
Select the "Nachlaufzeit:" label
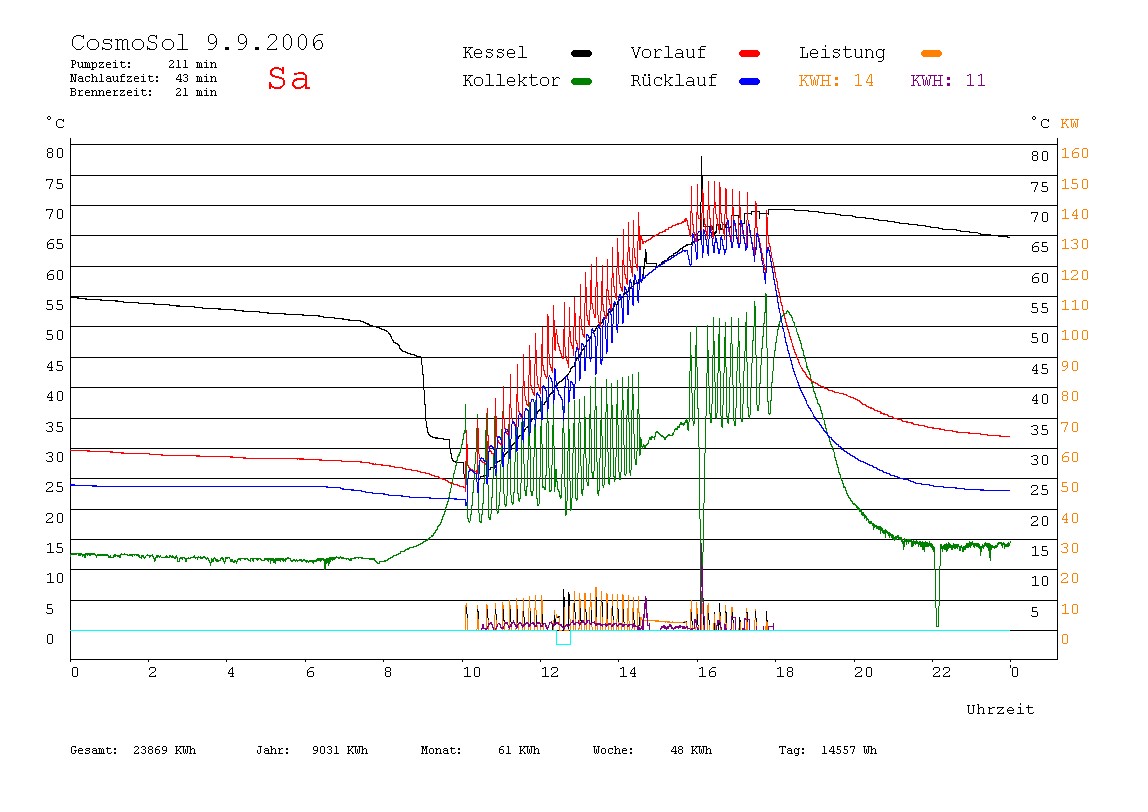[x=114, y=78]
